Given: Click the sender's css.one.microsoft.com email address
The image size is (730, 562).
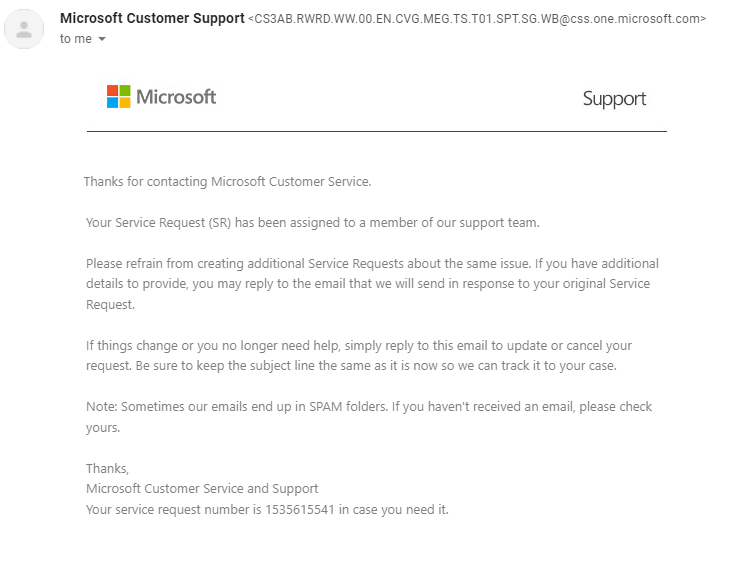Looking at the screenshot, I should pos(477,19).
